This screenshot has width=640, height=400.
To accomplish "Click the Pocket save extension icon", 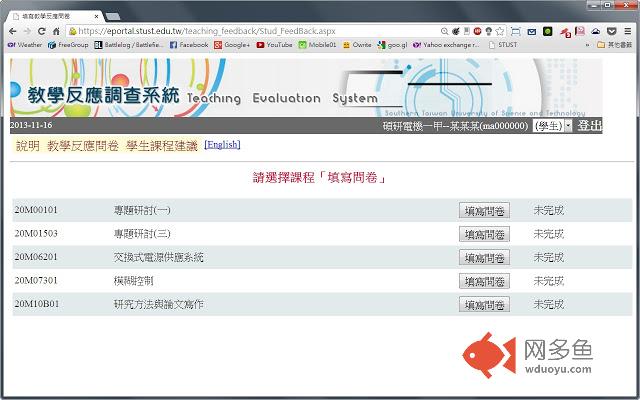I will tap(611, 31).
